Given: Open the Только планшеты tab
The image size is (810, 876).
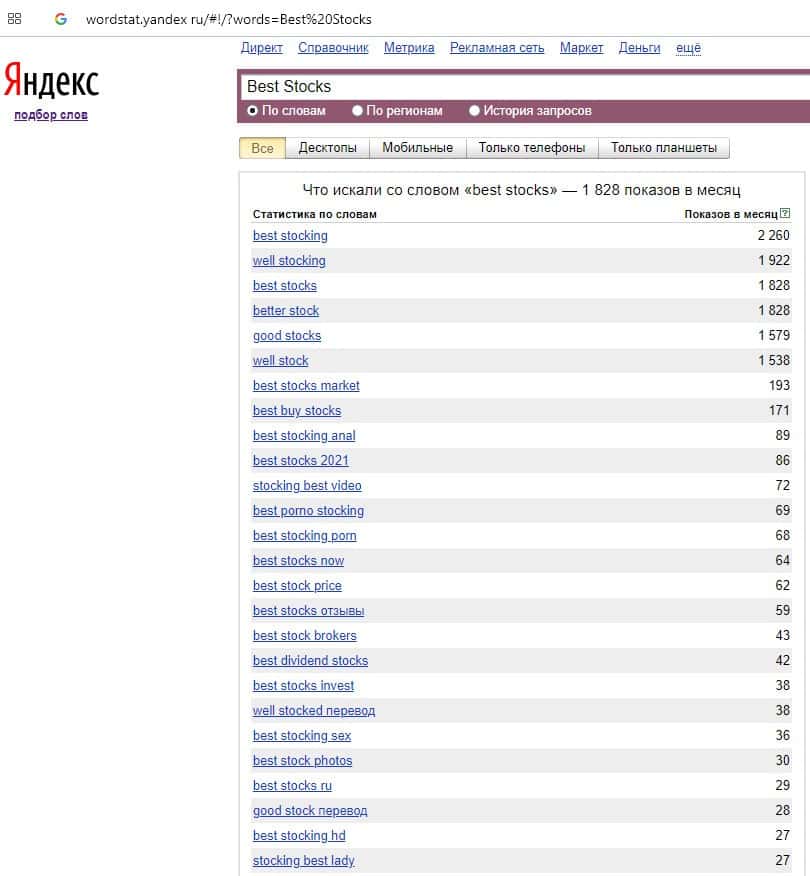Looking at the screenshot, I should click(664, 148).
